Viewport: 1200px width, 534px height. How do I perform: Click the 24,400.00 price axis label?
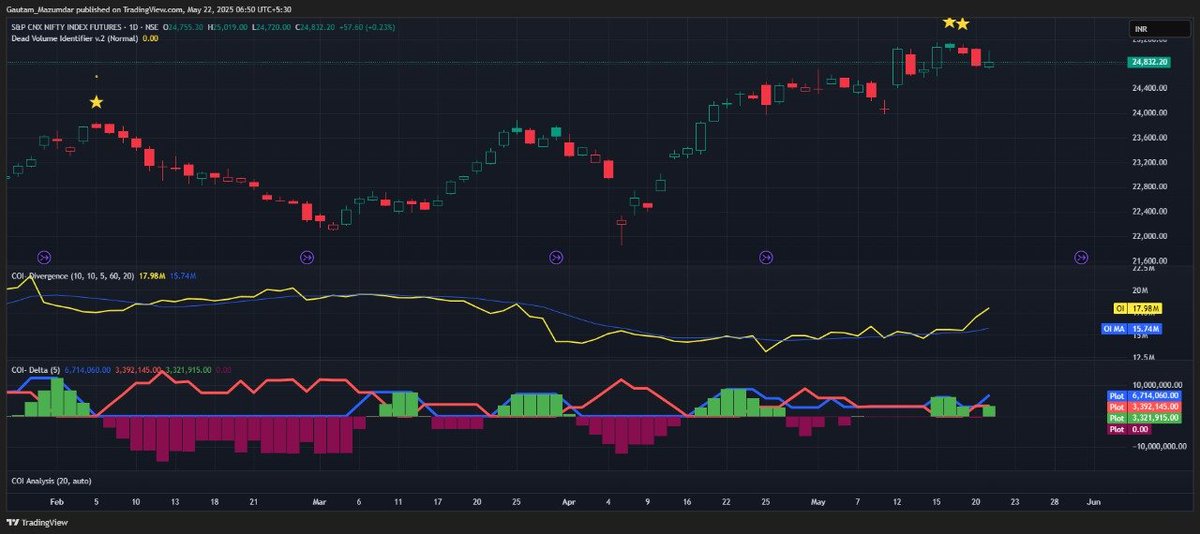1150,88
